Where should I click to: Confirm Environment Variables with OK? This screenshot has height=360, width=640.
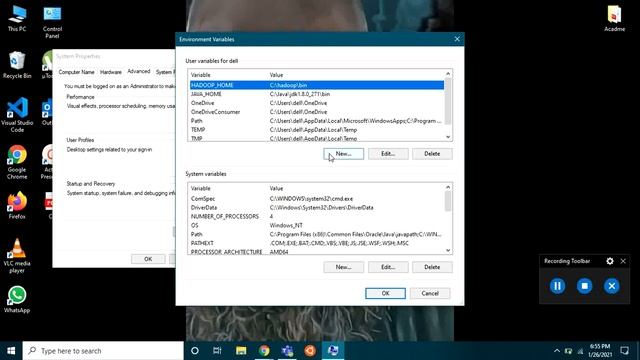tap(385, 293)
